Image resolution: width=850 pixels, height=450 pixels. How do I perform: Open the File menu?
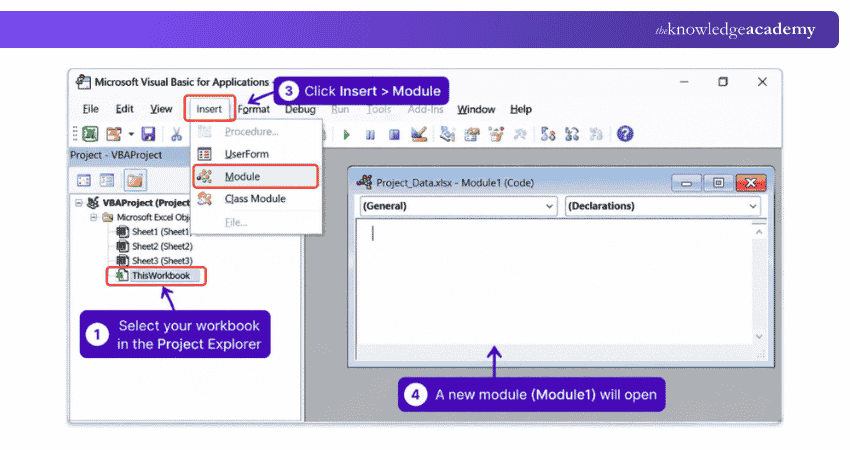(91, 109)
